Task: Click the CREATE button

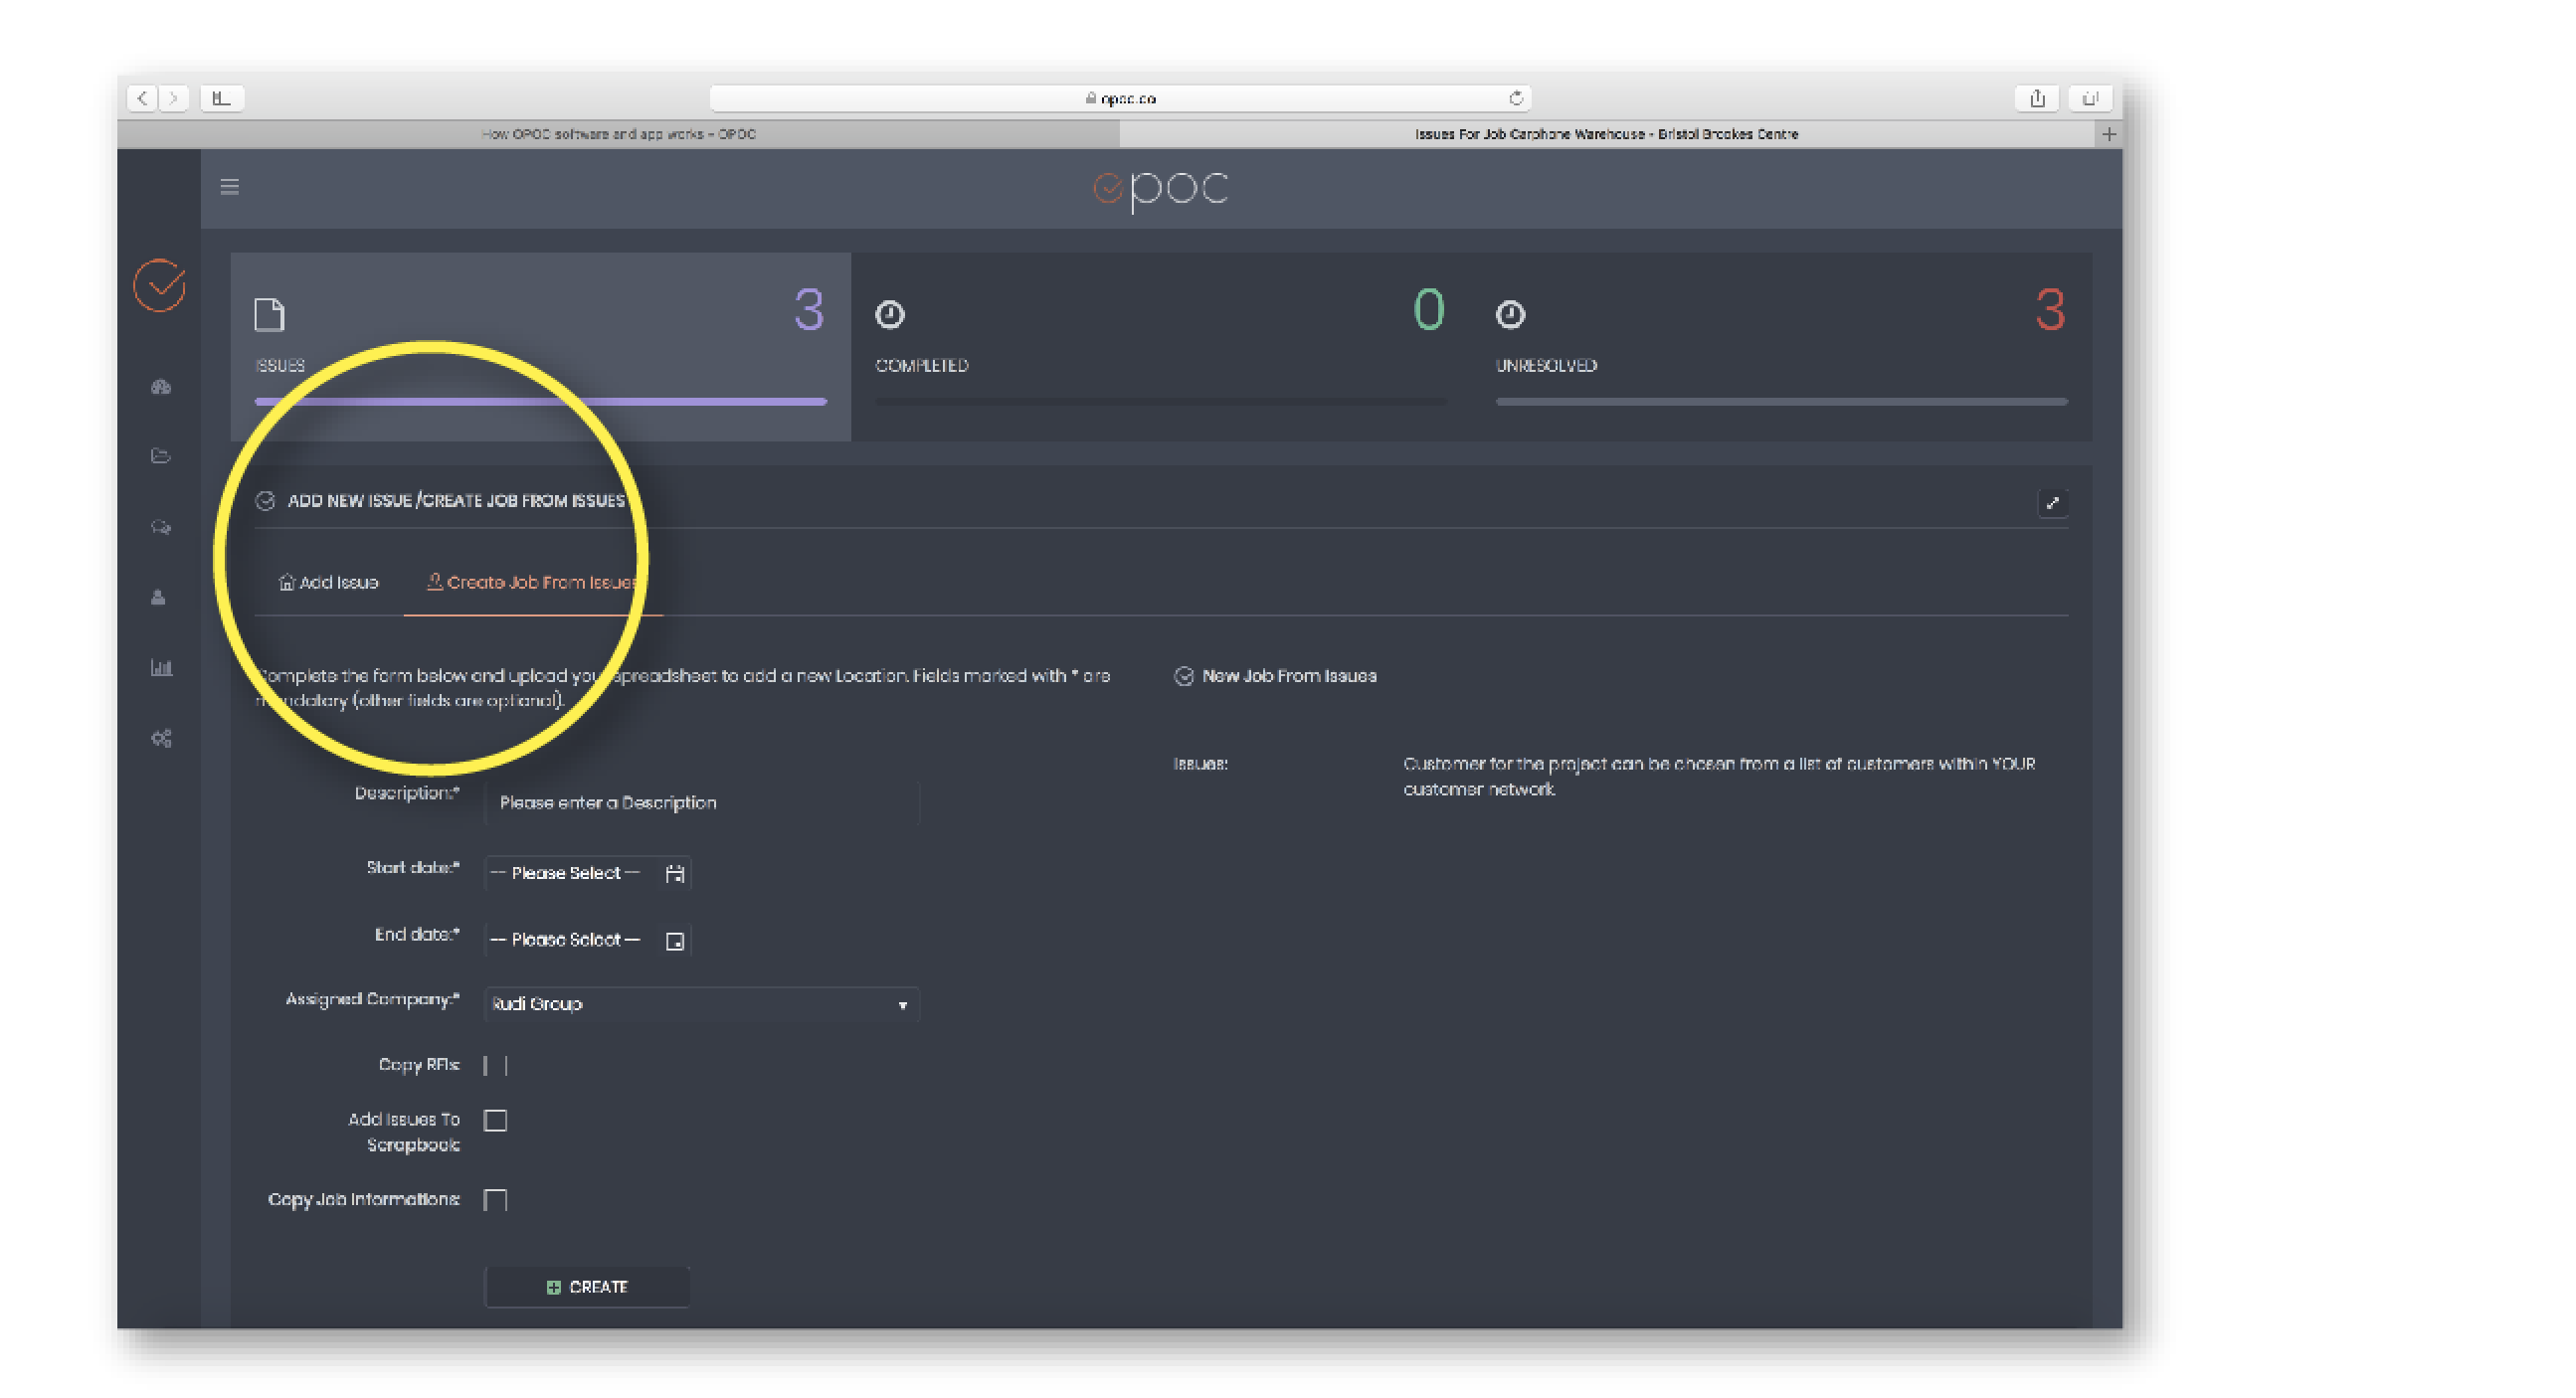Action: 587,1287
